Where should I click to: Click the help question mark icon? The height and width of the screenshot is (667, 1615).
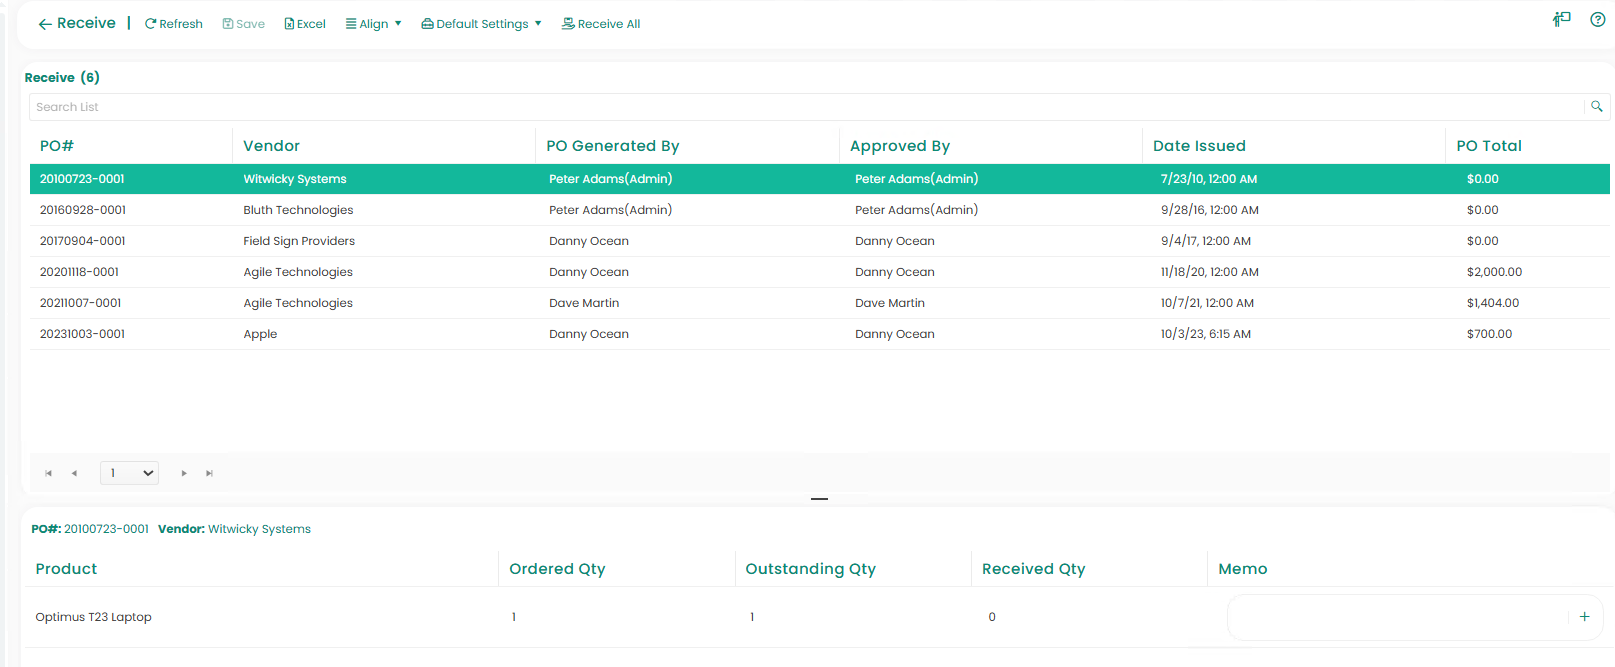click(x=1597, y=19)
